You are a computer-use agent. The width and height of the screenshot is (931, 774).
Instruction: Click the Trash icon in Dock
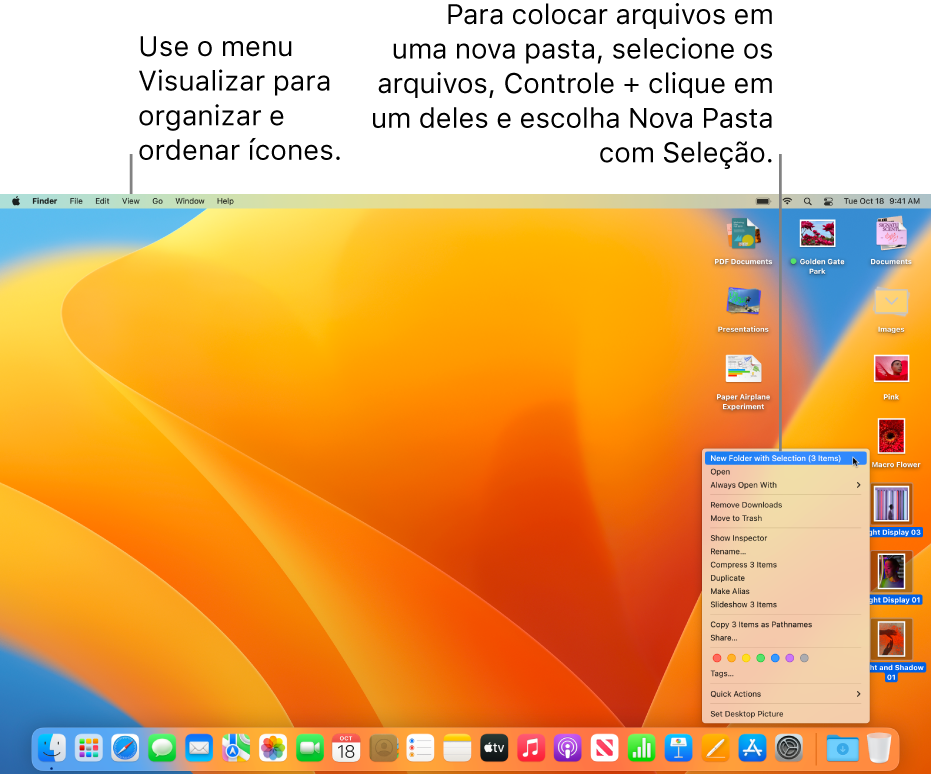pyautogui.click(x=878, y=747)
